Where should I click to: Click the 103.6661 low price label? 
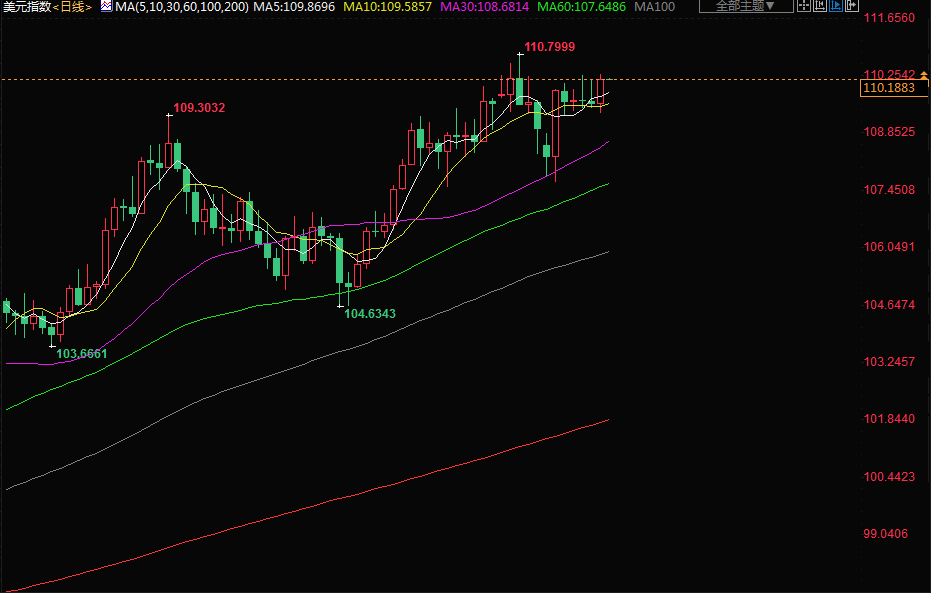click(81, 354)
